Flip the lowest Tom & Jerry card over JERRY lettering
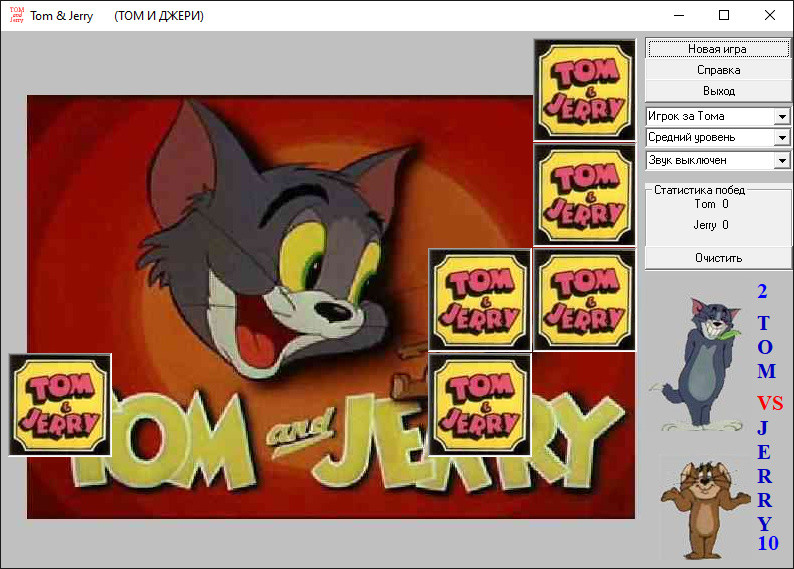 pyautogui.click(x=480, y=404)
